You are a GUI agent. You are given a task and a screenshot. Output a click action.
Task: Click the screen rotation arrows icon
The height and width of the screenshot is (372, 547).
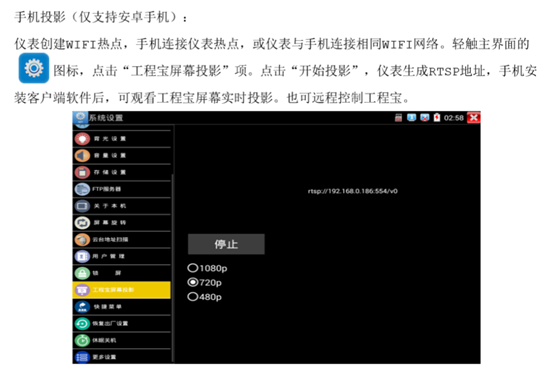tap(82, 223)
